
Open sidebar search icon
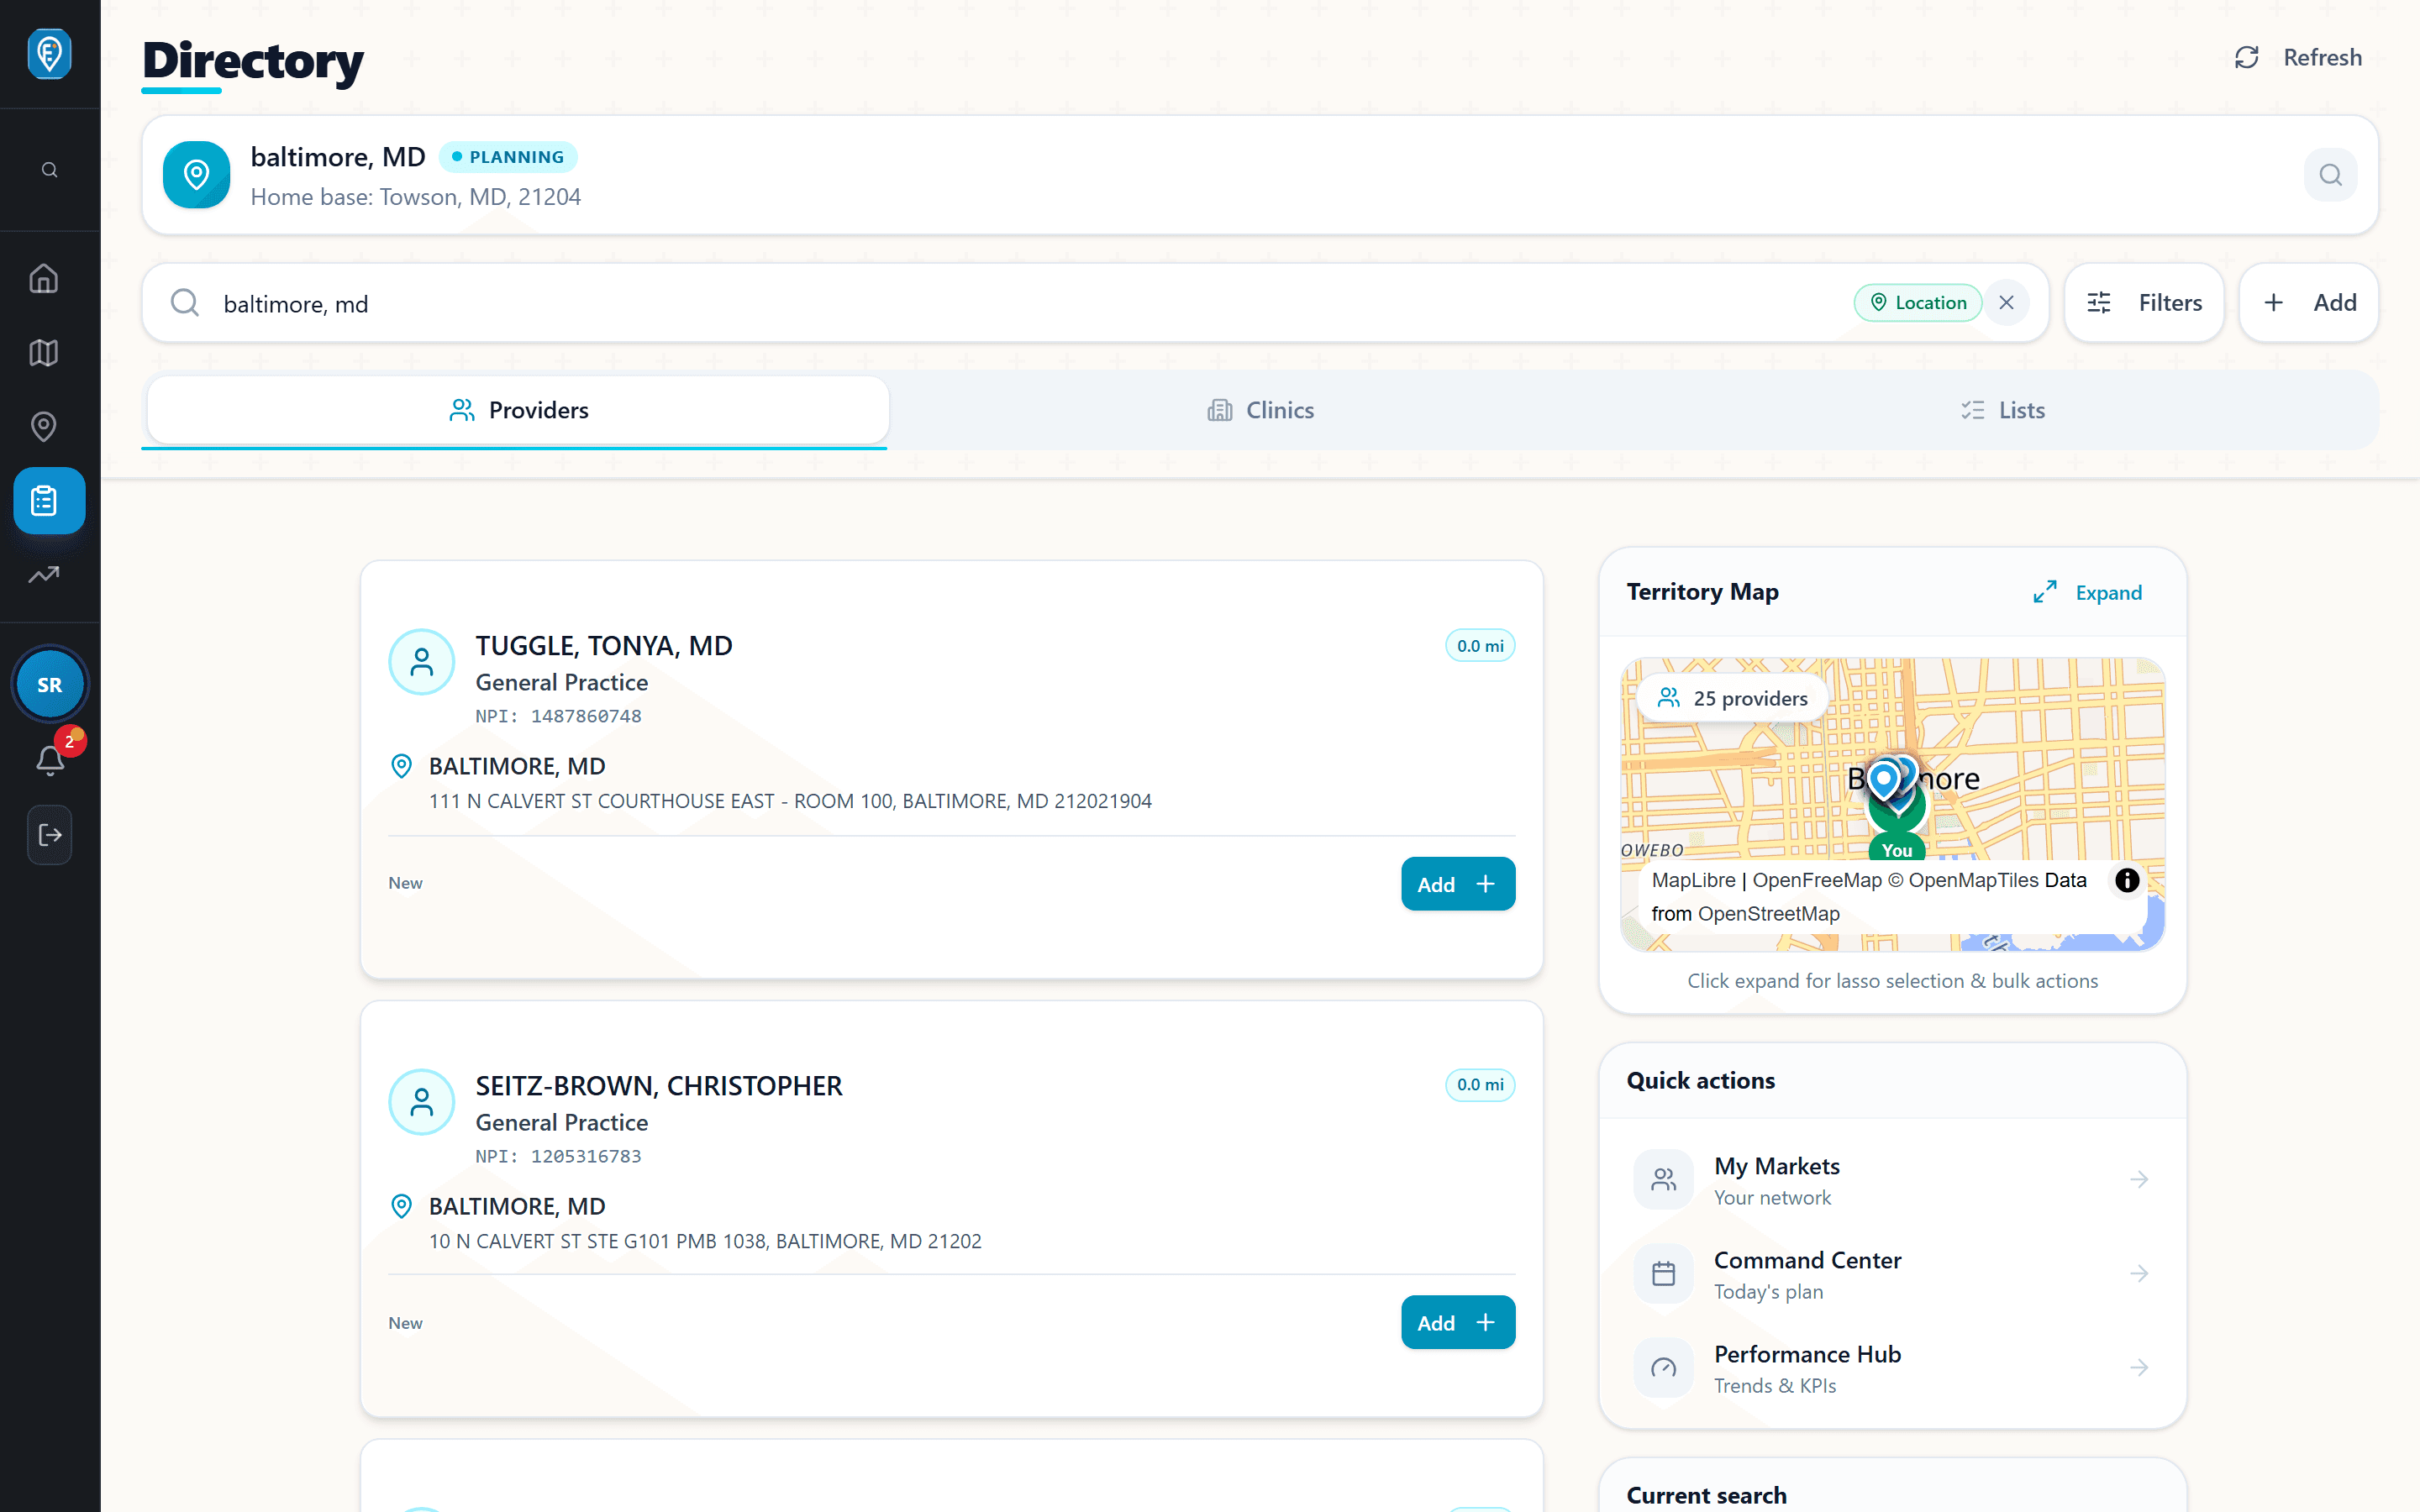(49, 170)
